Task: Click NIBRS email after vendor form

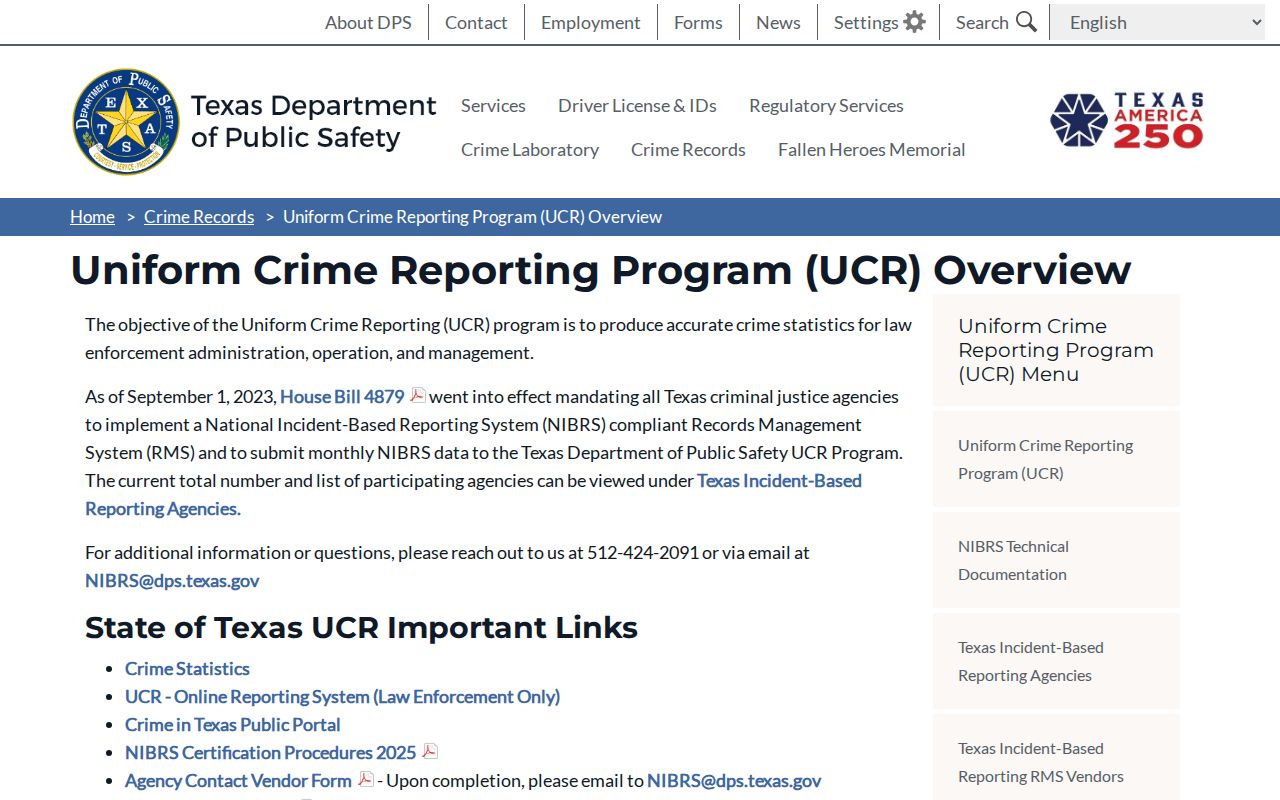Action: (x=734, y=780)
